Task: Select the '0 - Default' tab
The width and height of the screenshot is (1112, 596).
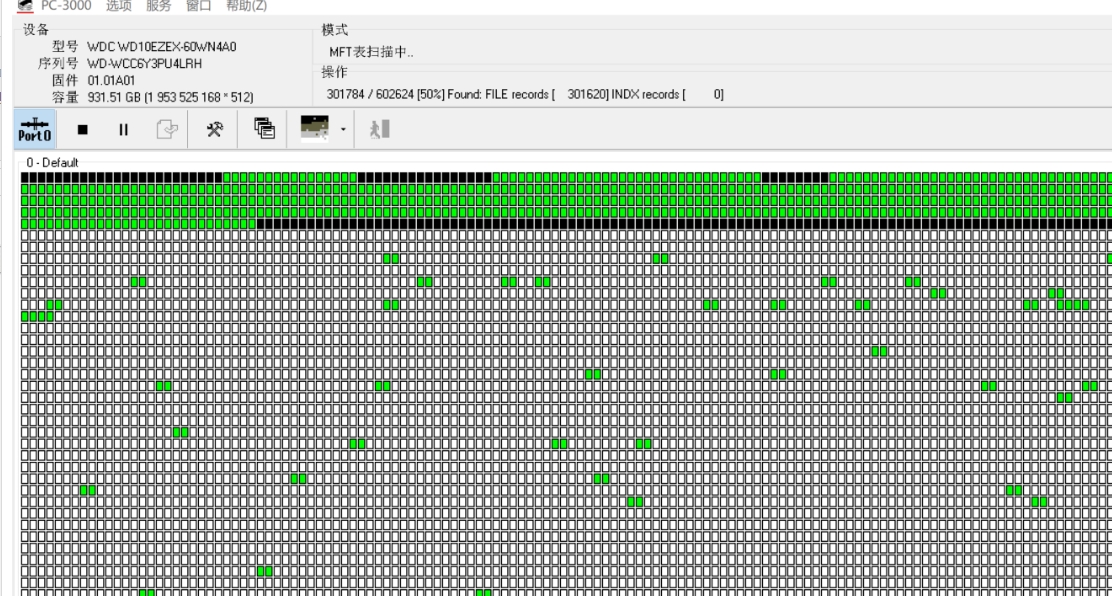Action: pos(52,162)
